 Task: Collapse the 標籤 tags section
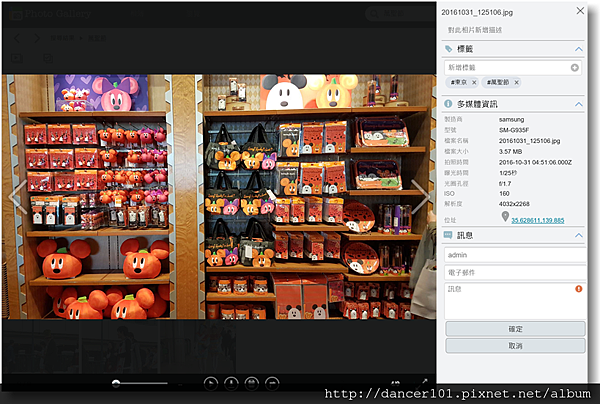(579, 49)
